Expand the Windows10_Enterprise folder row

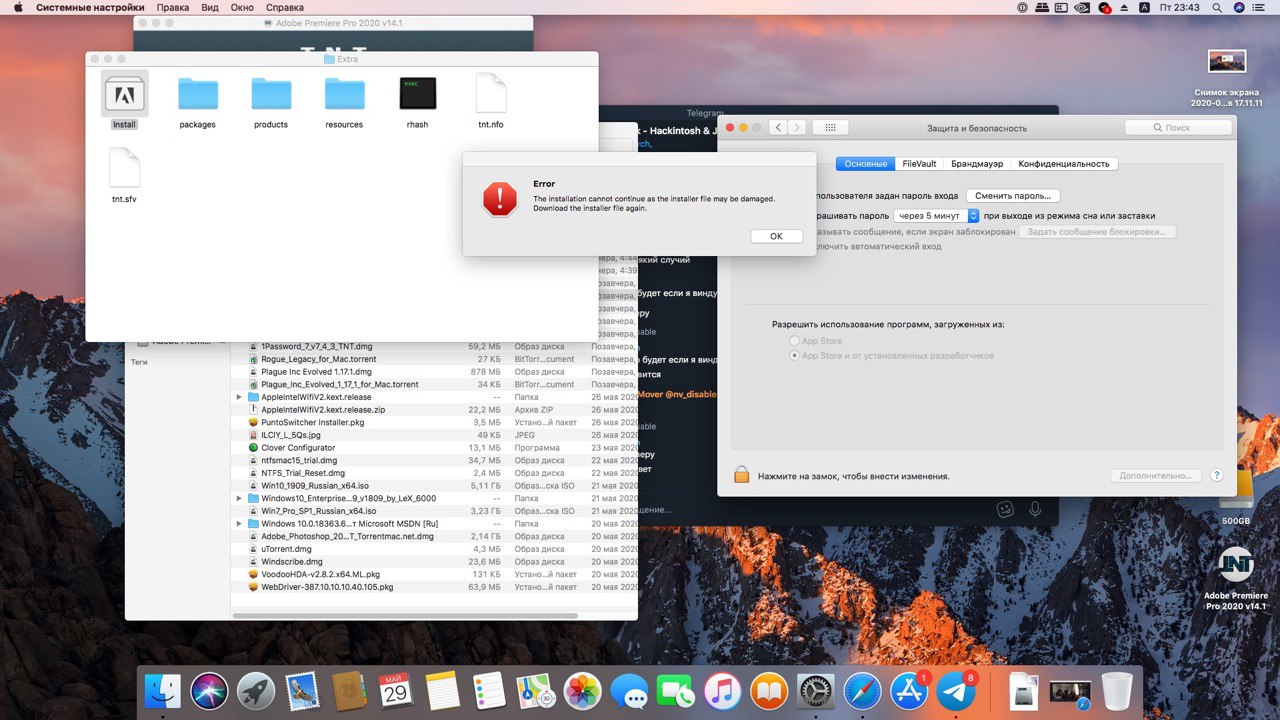(x=239, y=498)
